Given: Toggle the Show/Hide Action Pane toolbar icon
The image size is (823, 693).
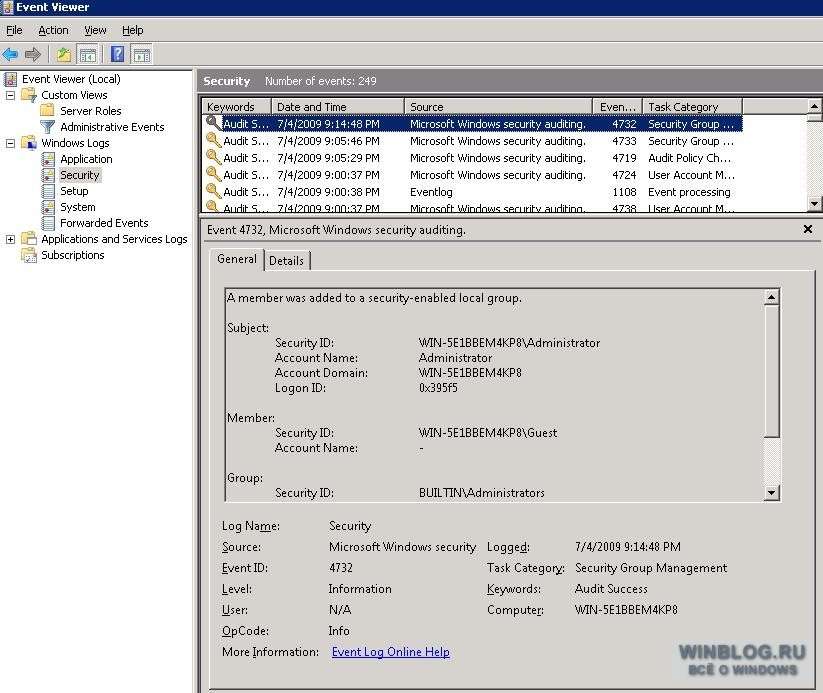Looking at the screenshot, I should pos(142,54).
